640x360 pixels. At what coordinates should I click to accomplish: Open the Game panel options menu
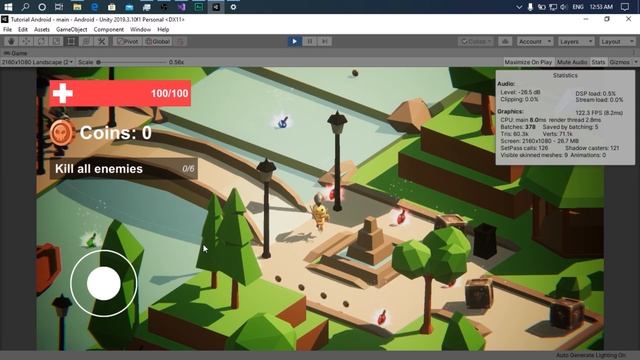[634, 53]
